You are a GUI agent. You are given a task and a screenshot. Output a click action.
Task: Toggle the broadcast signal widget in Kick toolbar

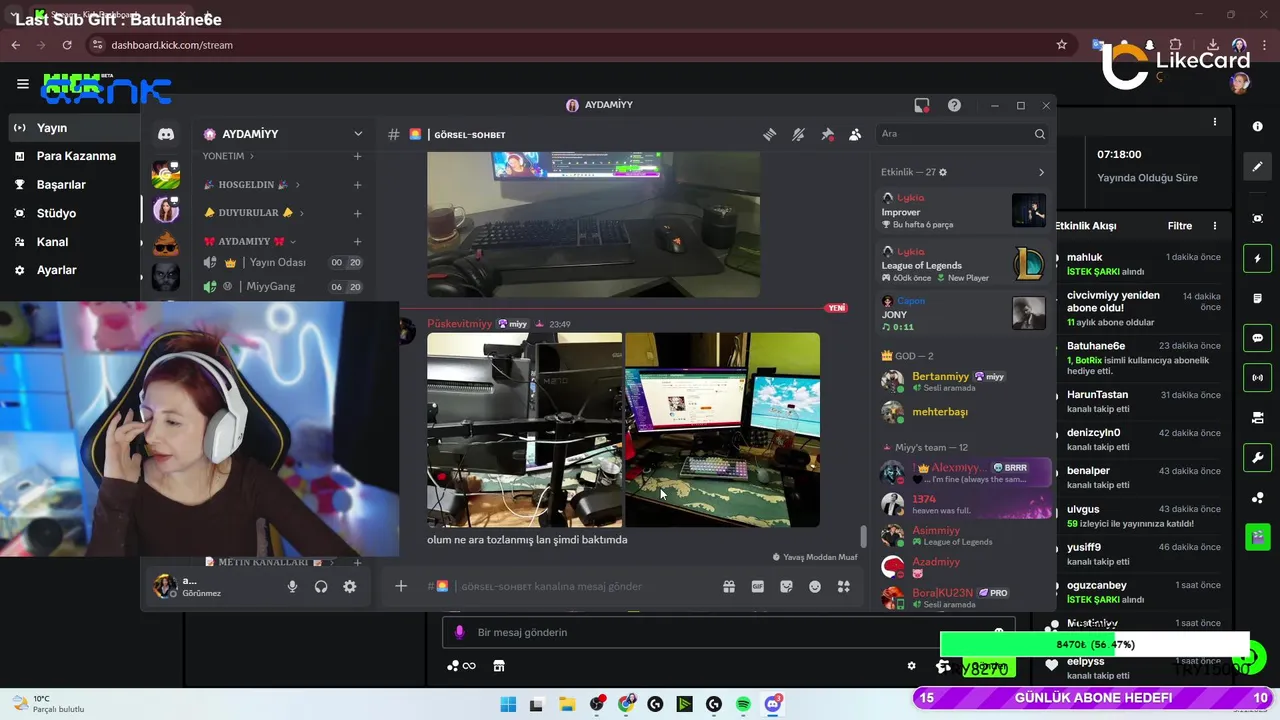[x=1258, y=378]
